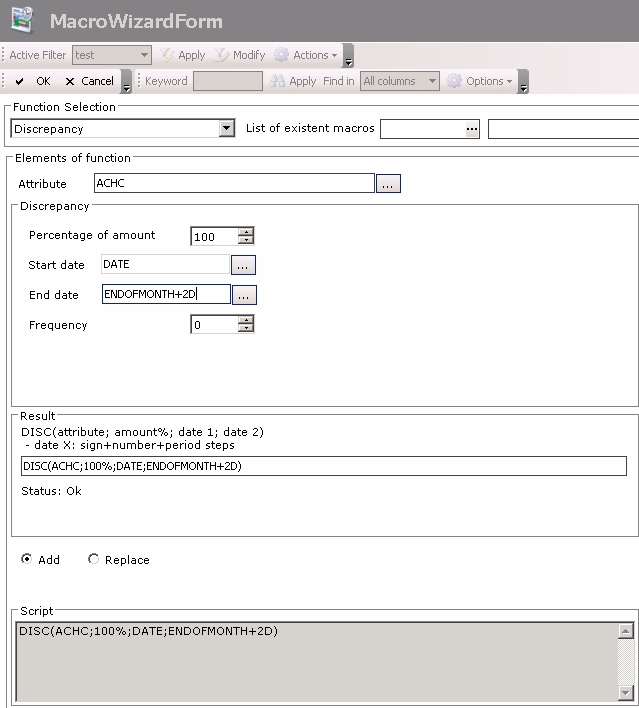Open the Function Selection Discrepancy dropdown
The width and height of the screenshot is (639, 708).
click(x=226, y=129)
